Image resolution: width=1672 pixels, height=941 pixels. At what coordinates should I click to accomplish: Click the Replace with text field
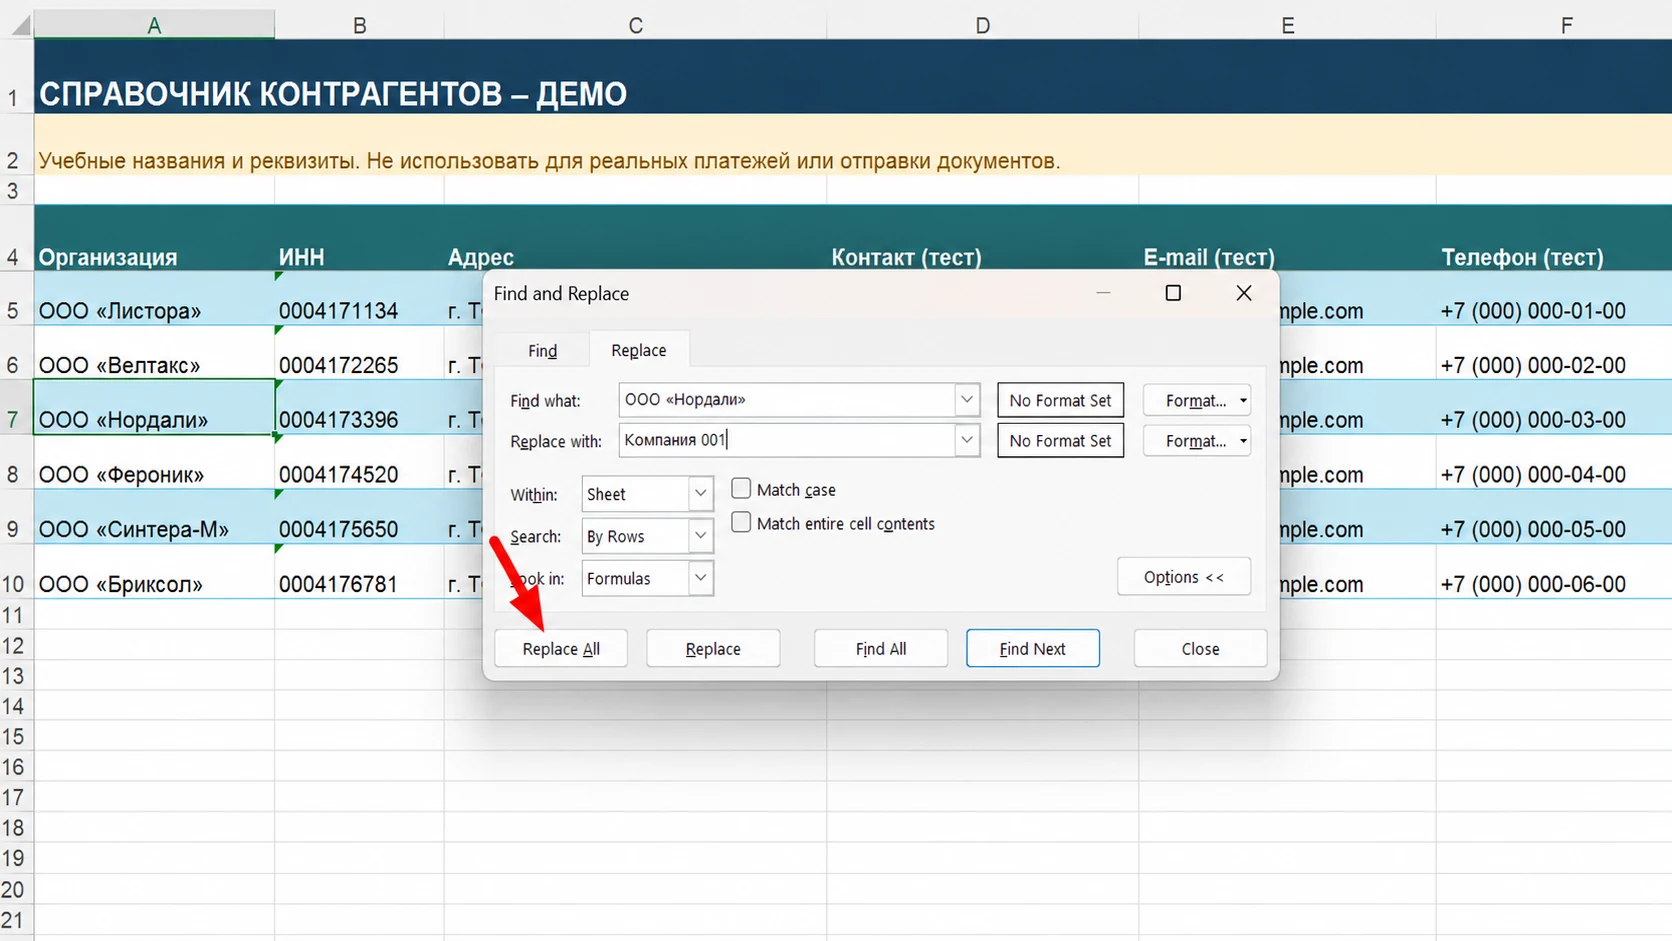pos(787,440)
